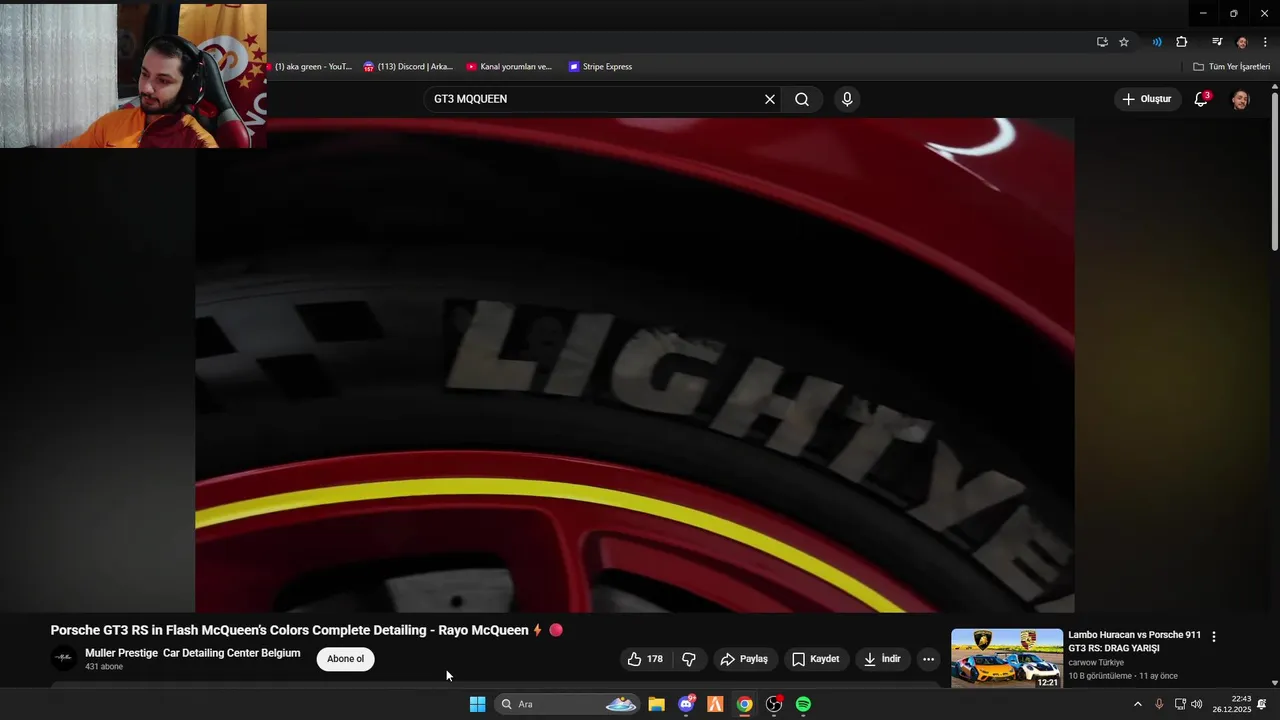Viewport: 1280px width, 720px height.
Task: Open the clock and date panel
Action: [x=1232, y=704]
